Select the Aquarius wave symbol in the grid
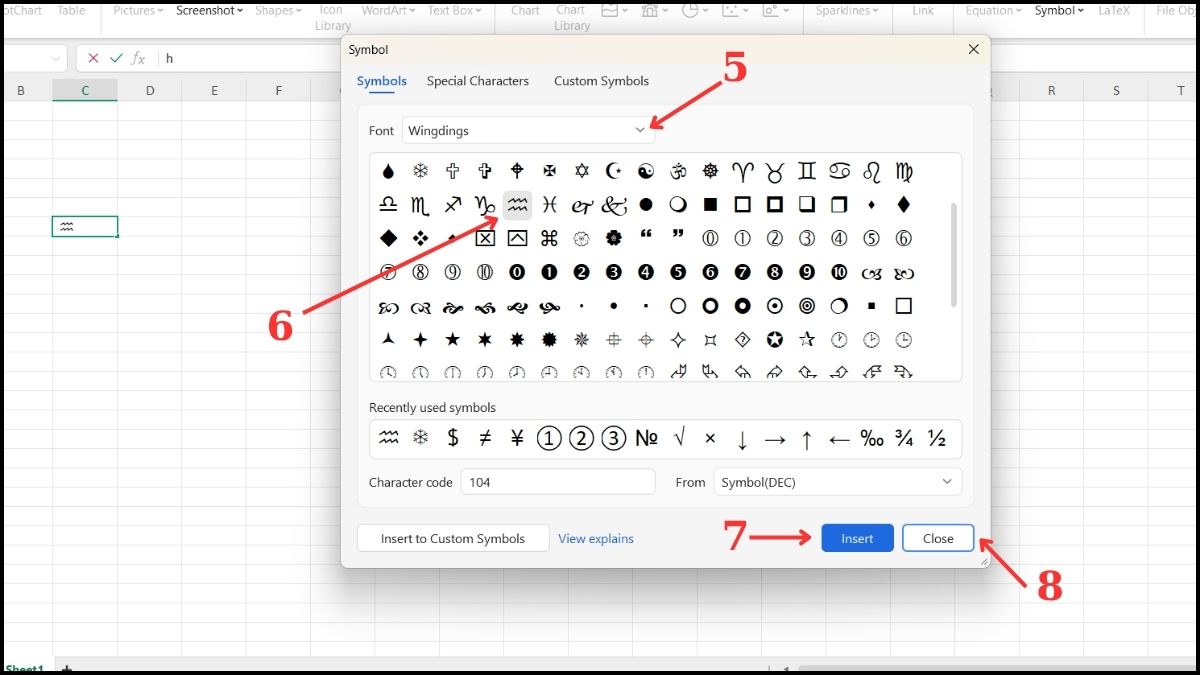This screenshot has width=1200, height=675. pyautogui.click(x=517, y=205)
